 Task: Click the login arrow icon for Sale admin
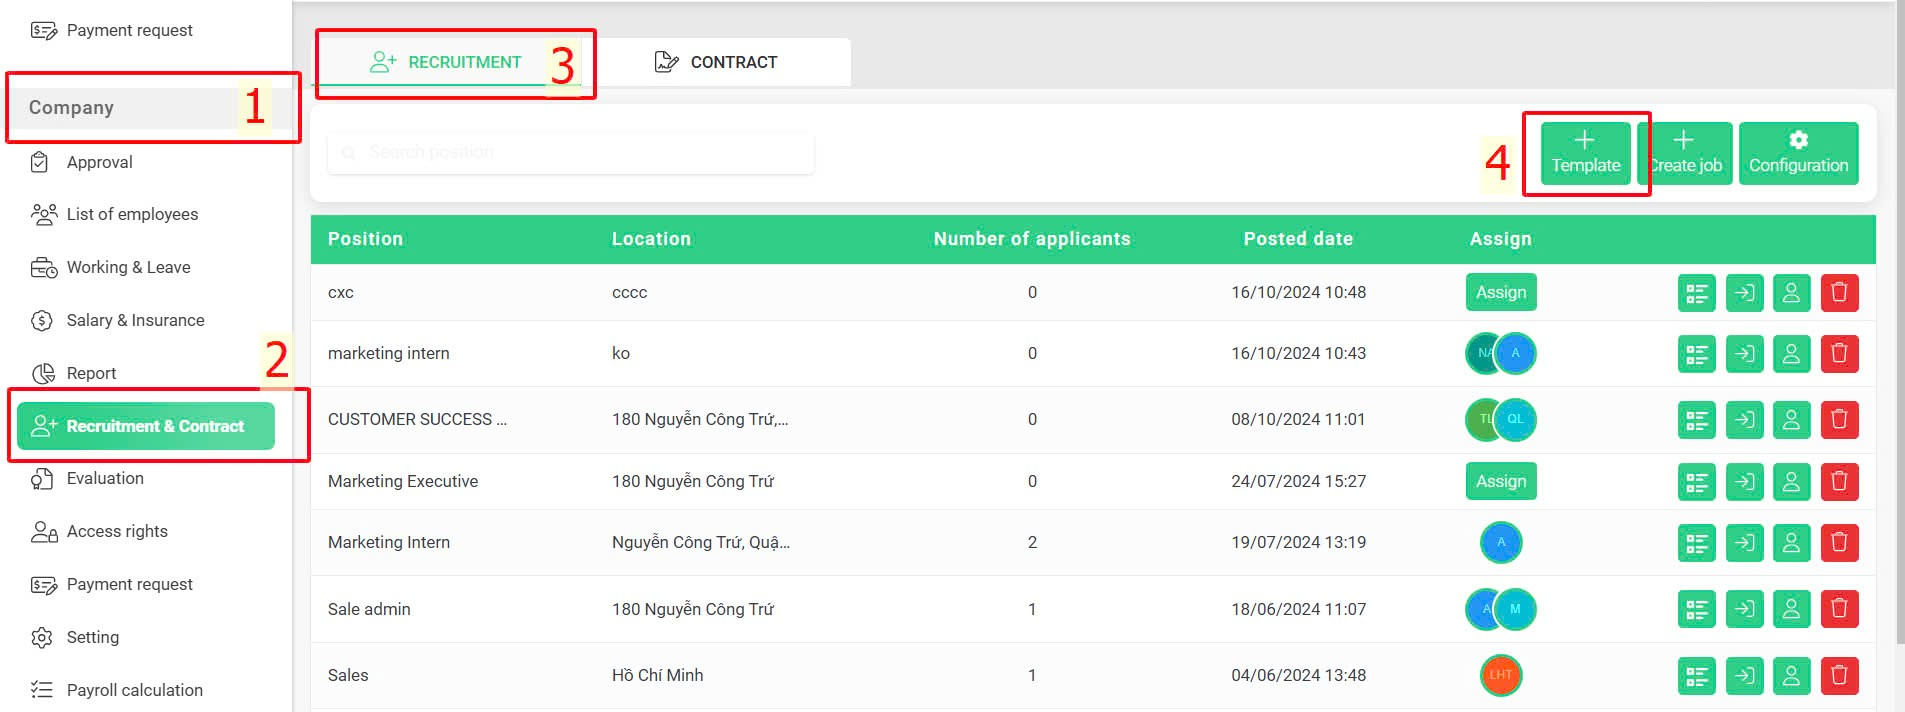click(x=1745, y=609)
